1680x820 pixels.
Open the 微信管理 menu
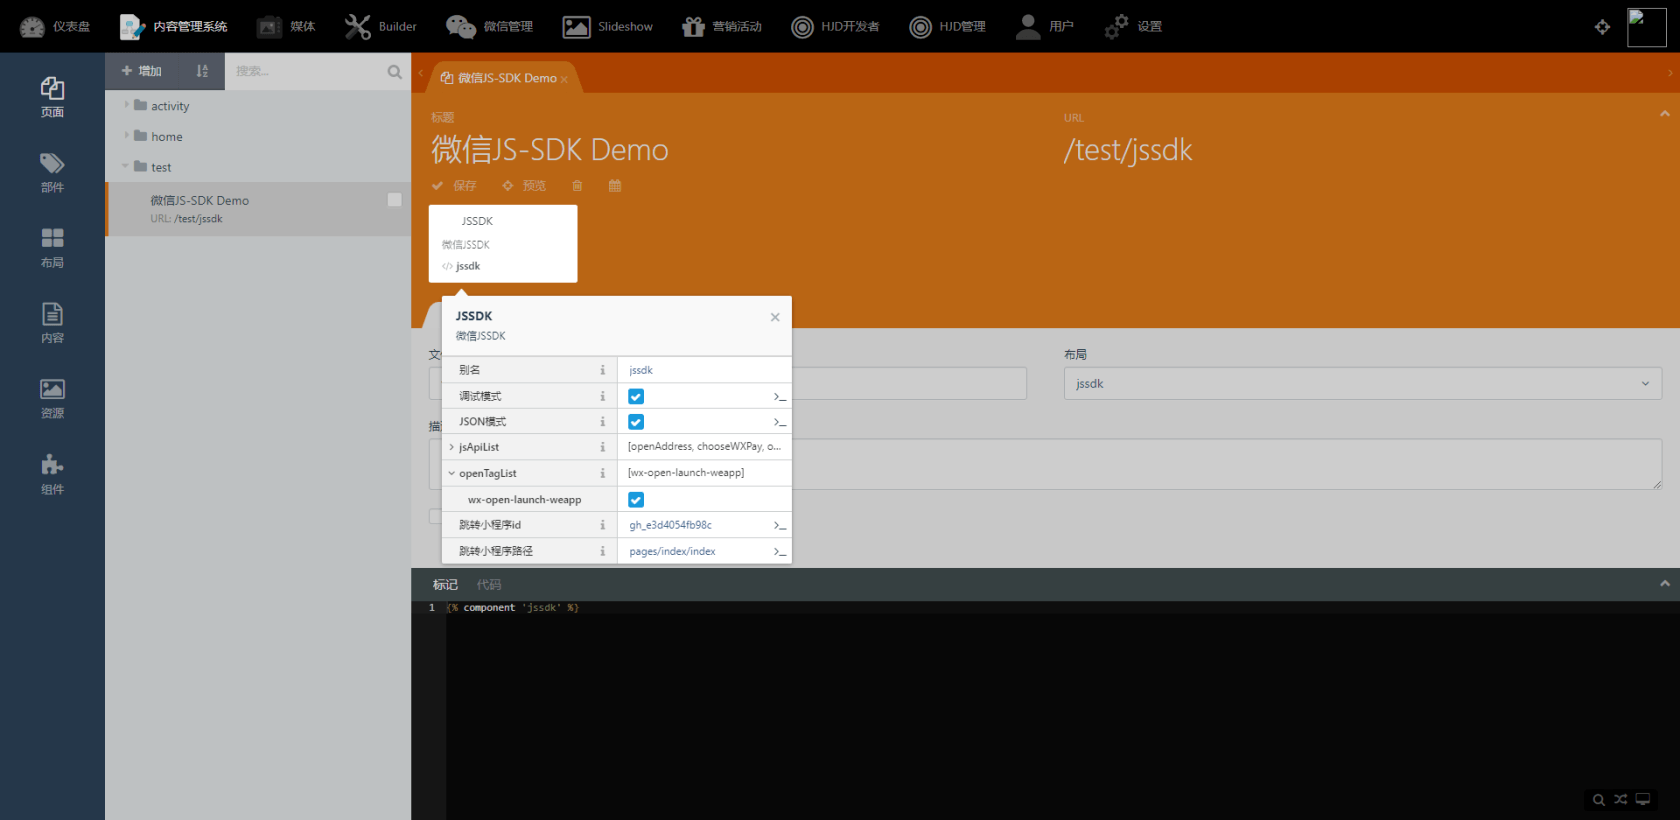click(489, 27)
